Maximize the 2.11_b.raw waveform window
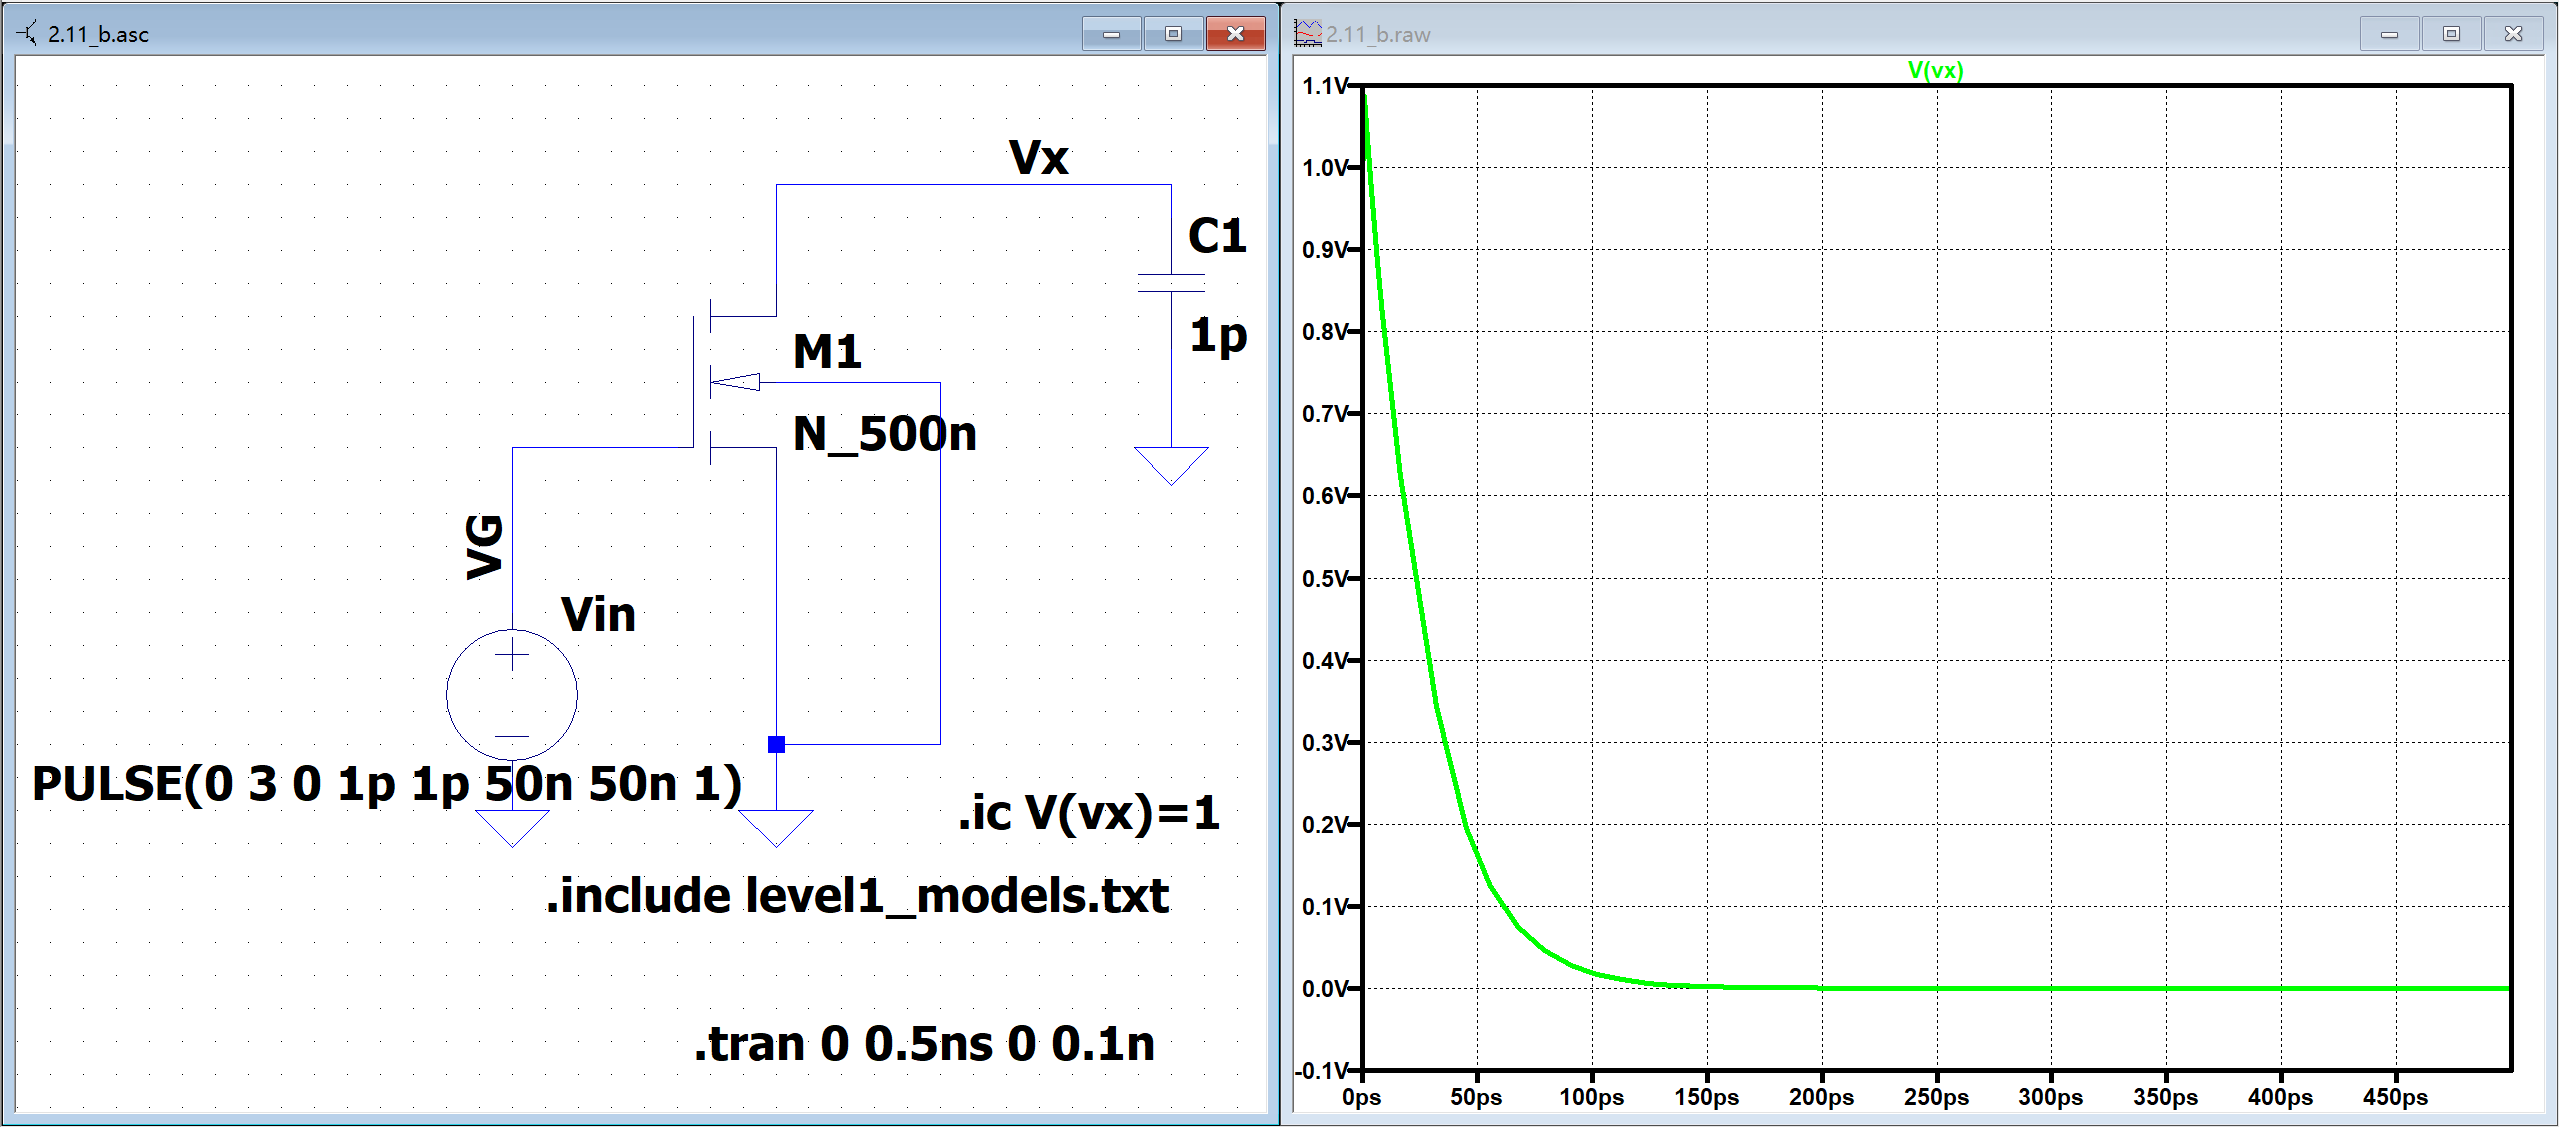 click(2451, 34)
